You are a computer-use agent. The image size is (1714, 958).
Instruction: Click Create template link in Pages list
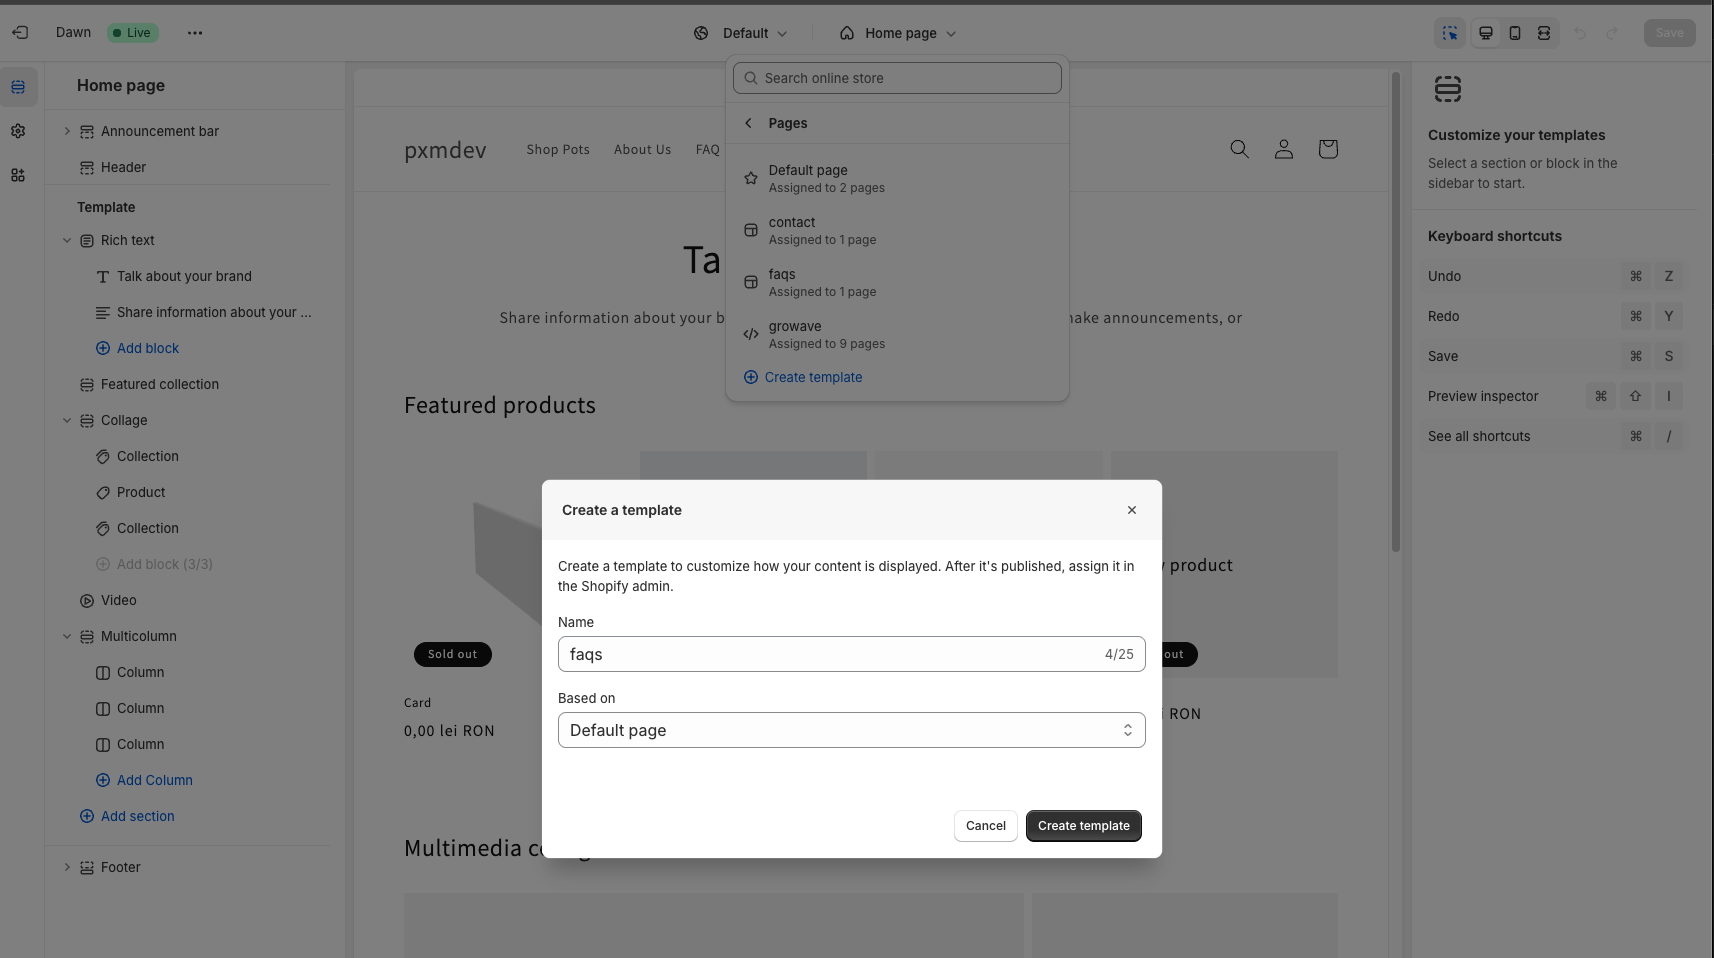tap(803, 377)
